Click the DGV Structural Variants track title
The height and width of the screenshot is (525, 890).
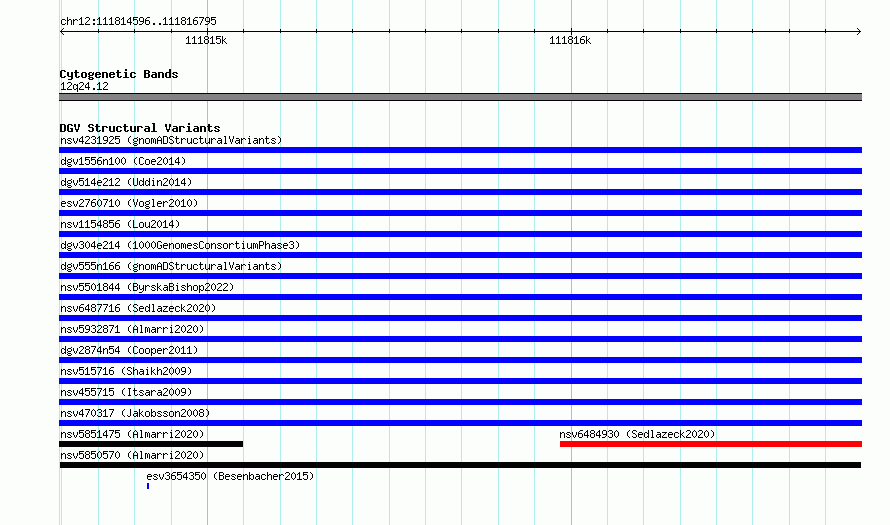tap(140, 128)
